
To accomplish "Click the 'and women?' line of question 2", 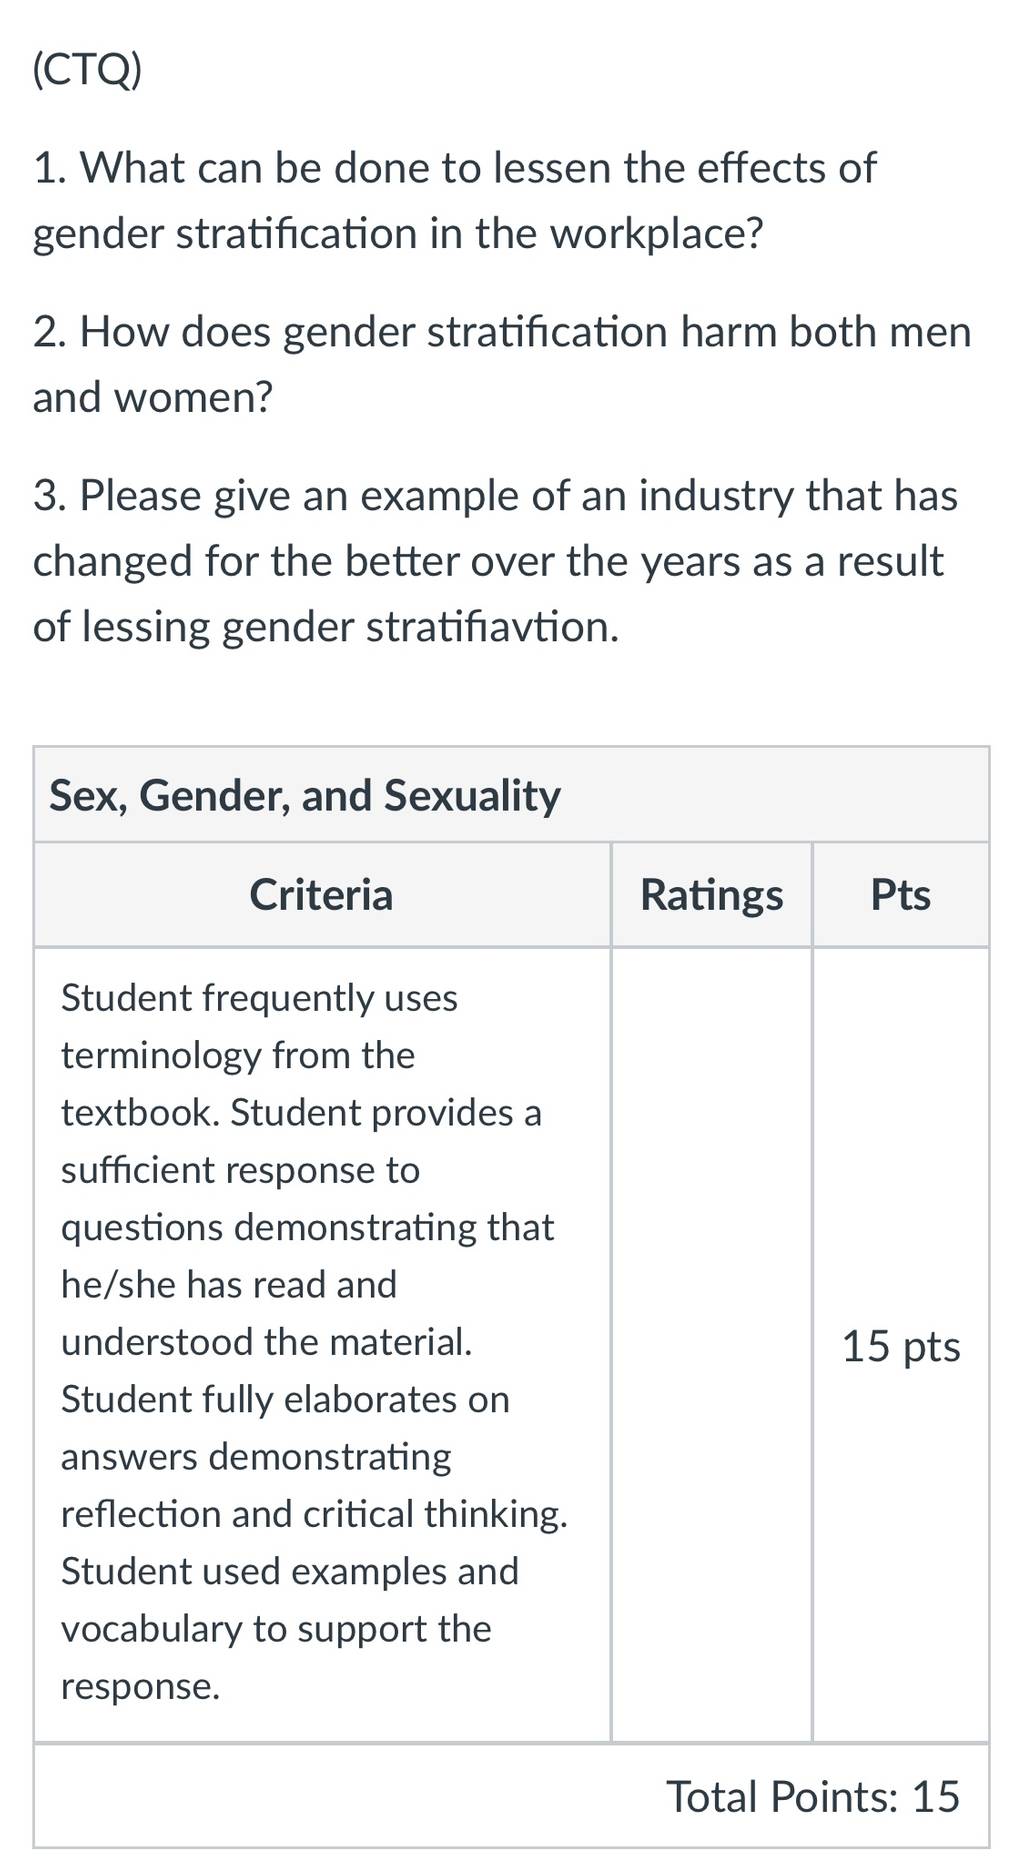I will 153,398.
